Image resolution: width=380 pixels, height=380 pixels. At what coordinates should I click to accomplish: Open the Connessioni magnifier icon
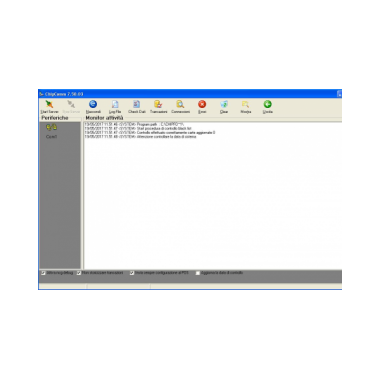(180, 104)
